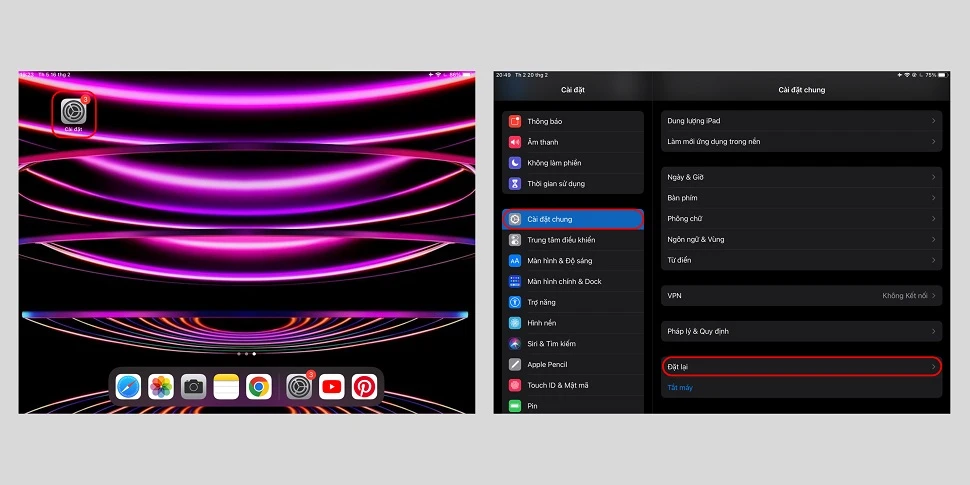
Task: Tap home screen page indicator dots
Action: [246, 354]
